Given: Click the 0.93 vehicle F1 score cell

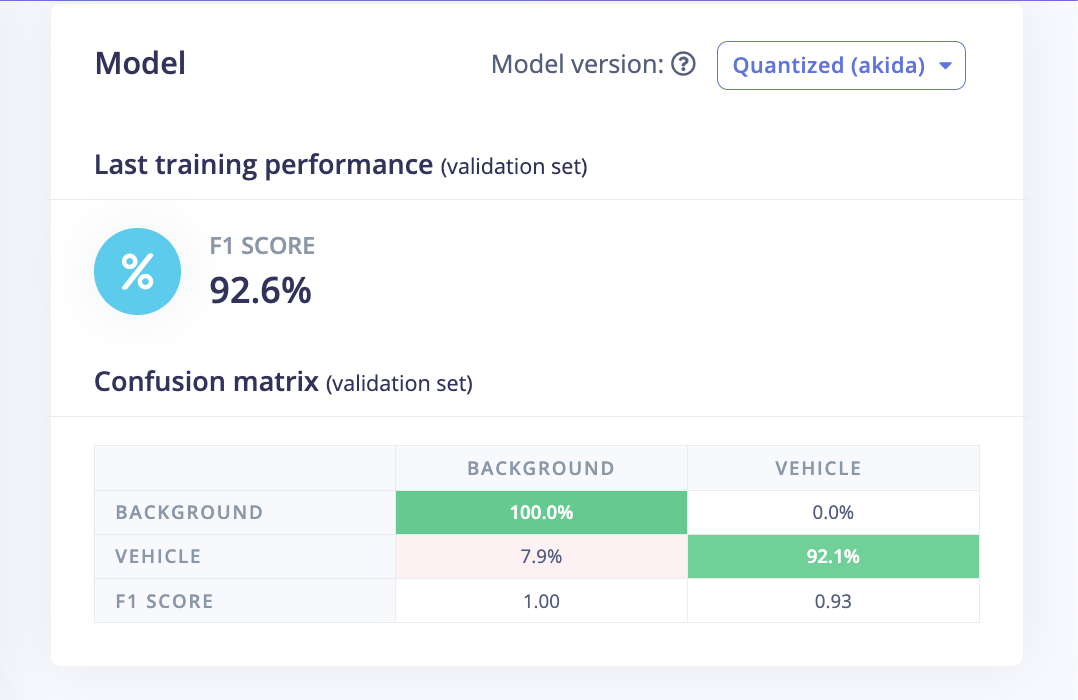Looking at the screenshot, I should tap(833, 601).
